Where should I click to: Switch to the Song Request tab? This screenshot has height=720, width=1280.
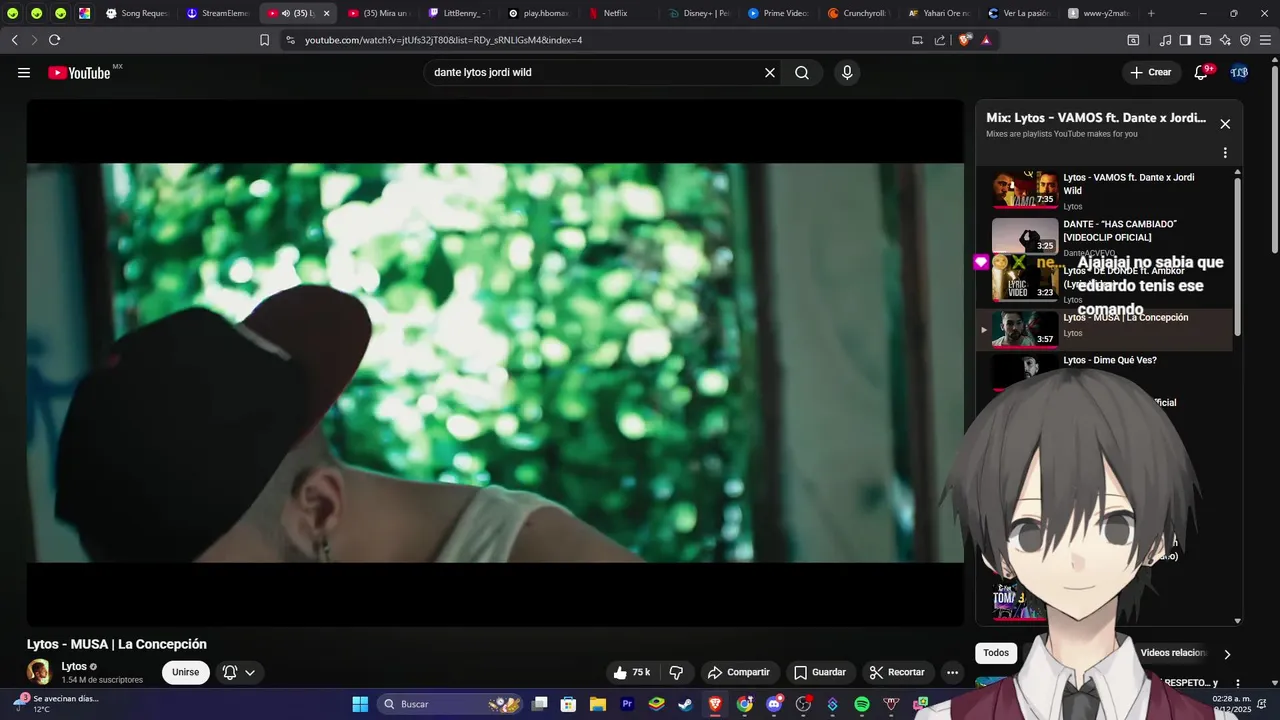pos(136,13)
